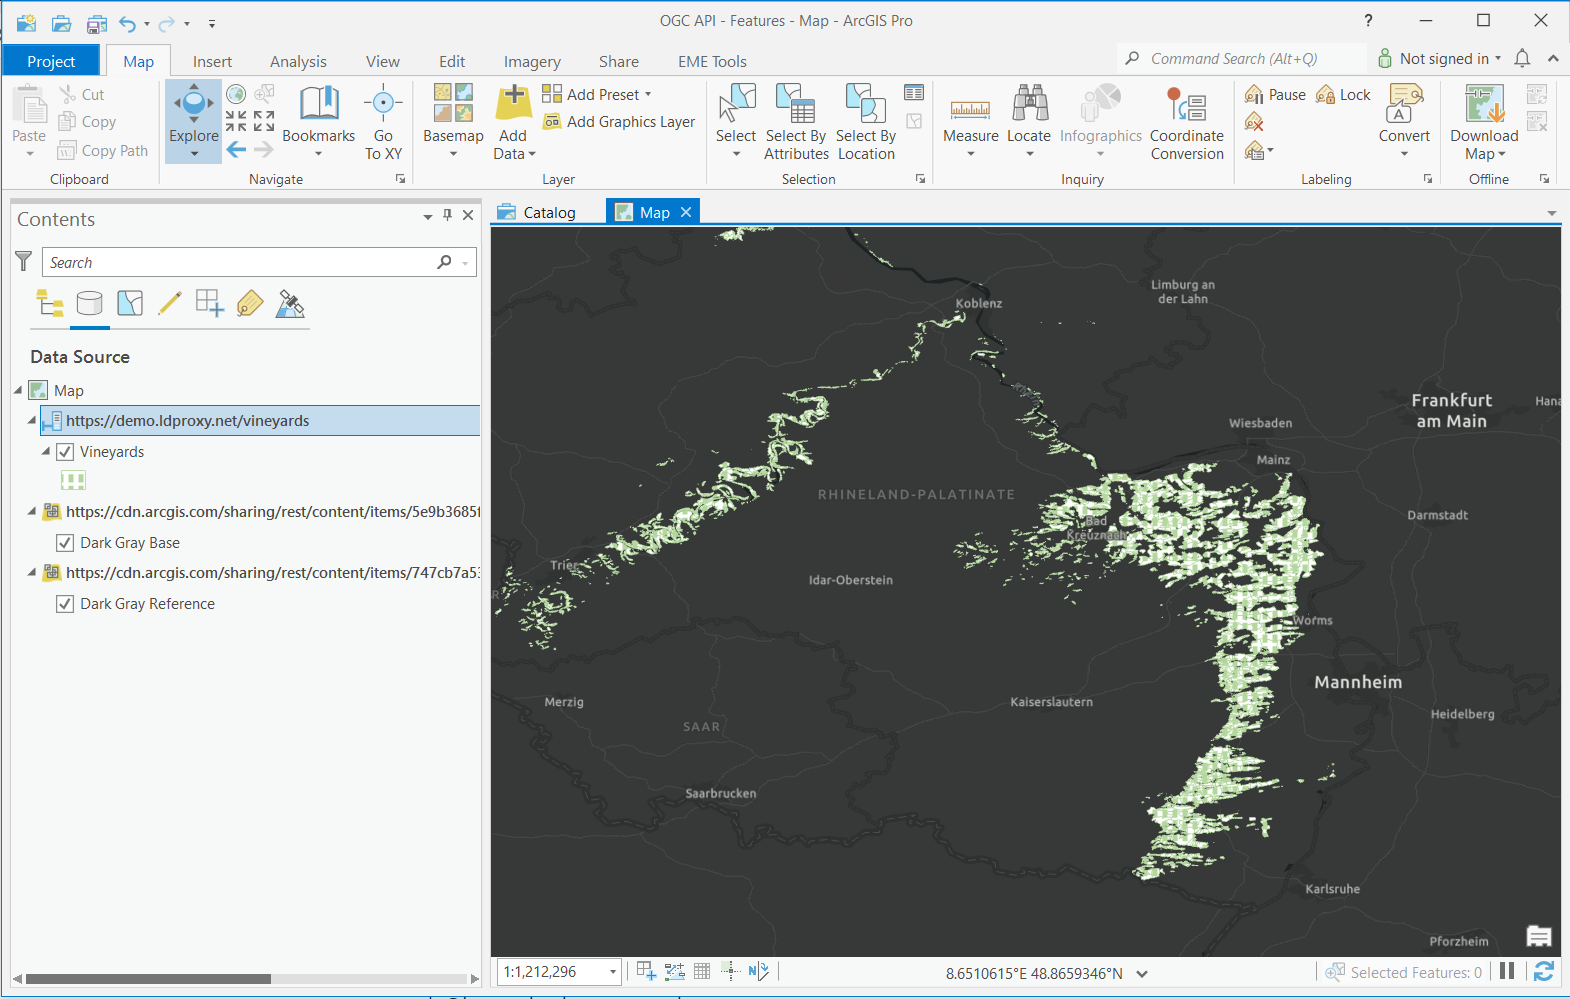This screenshot has height=999, width=1570.
Task: Switch to the Imagery ribbon tab
Action: (x=532, y=61)
